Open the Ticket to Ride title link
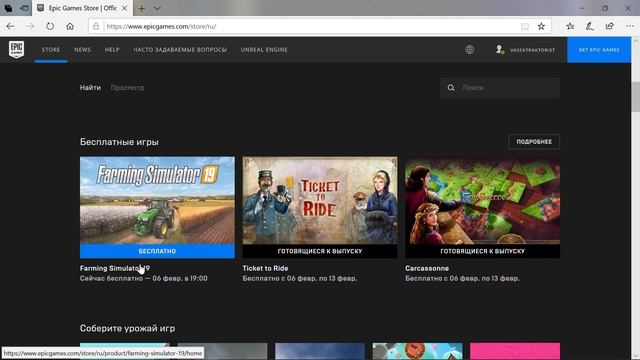The image size is (640, 360). pyautogui.click(x=265, y=268)
